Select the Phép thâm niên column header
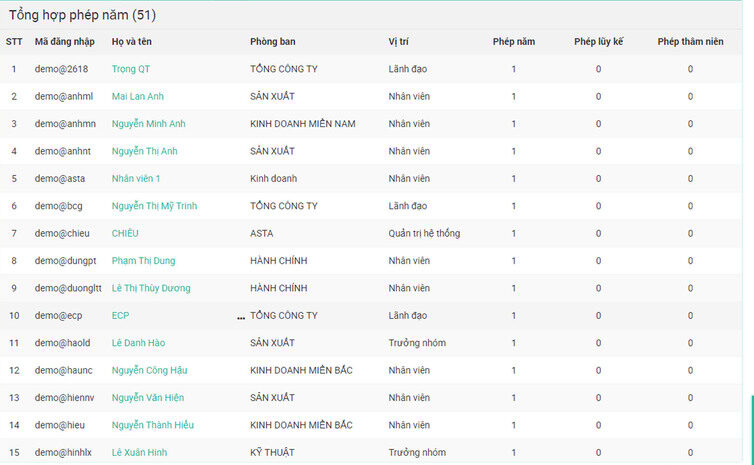 click(x=689, y=41)
